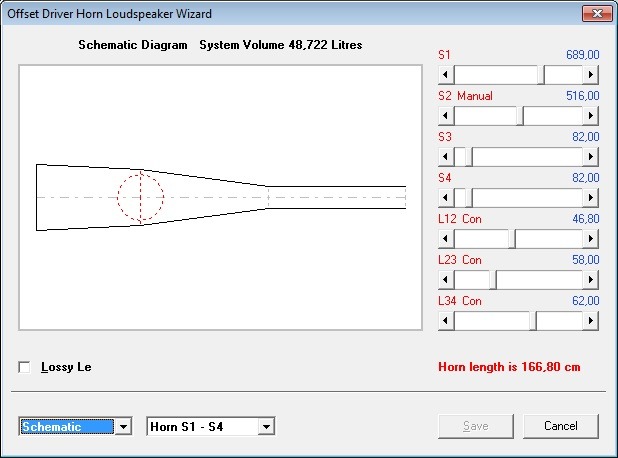This screenshot has height=458, width=618.
Task: Increase S2 with the right arrow
Action: click(x=590, y=115)
